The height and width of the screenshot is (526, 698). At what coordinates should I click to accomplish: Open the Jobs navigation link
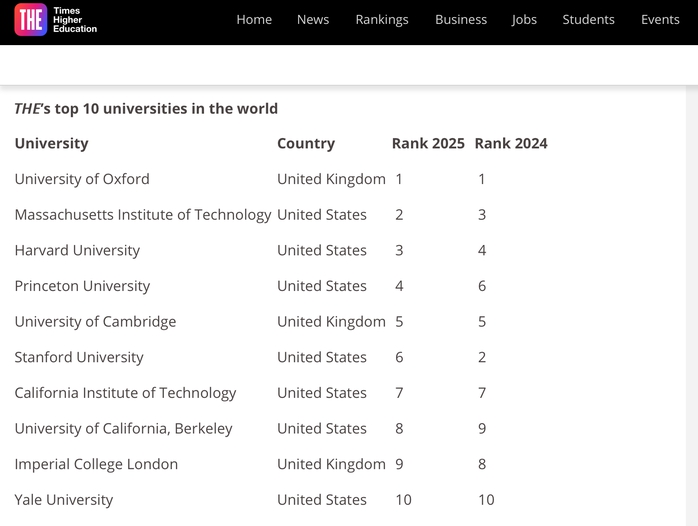[x=524, y=19]
